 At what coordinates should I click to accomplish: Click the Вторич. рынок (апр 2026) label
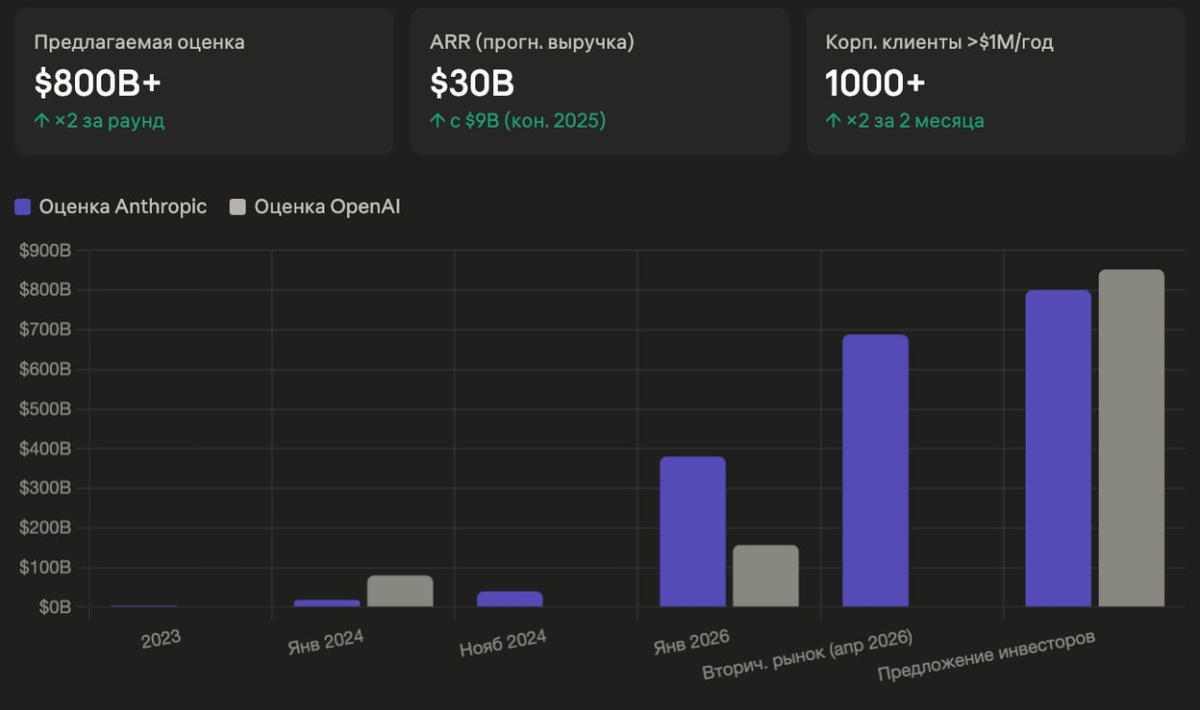(x=807, y=654)
